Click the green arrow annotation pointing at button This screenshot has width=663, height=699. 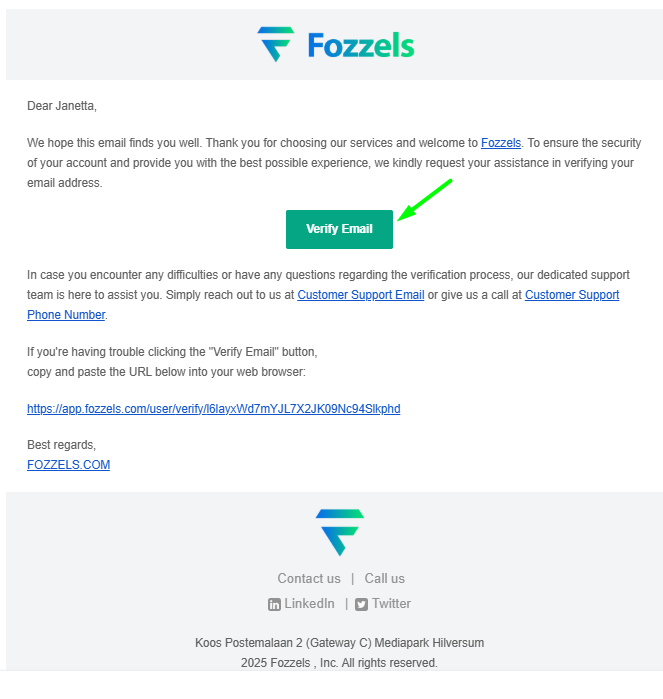(425, 199)
